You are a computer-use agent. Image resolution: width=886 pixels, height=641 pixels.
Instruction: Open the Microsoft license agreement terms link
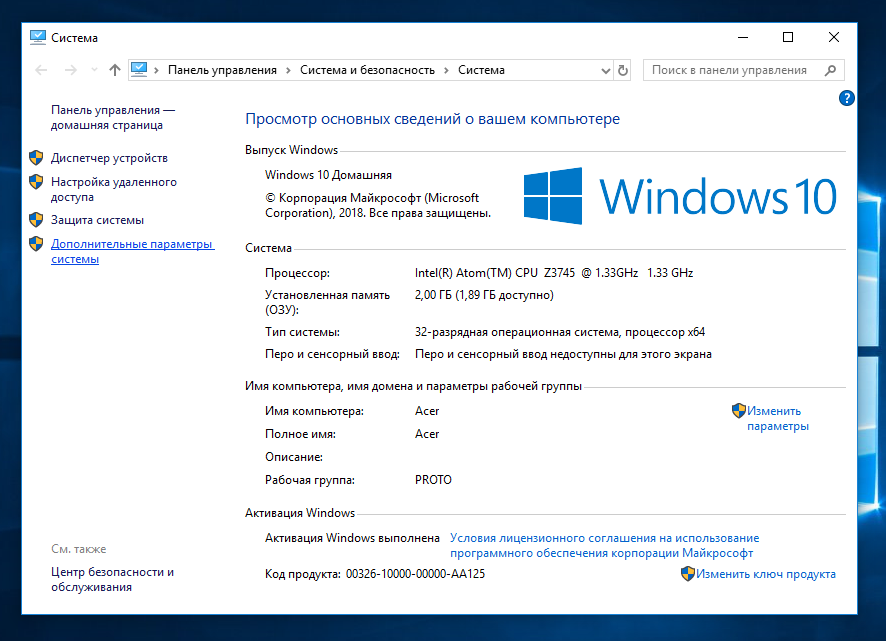point(605,545)
